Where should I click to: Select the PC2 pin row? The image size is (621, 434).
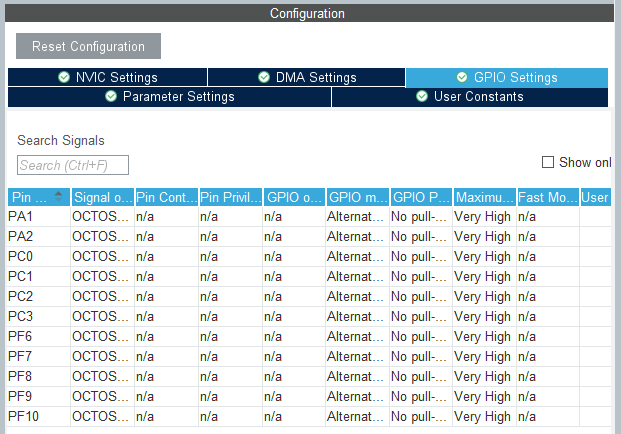click(x=309, y=297)
